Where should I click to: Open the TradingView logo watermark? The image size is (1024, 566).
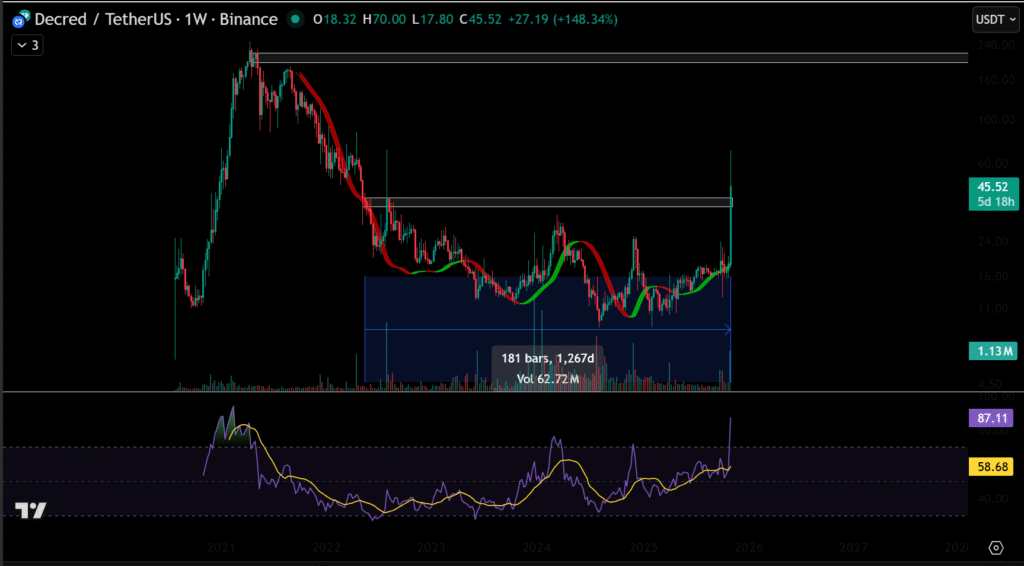(30, 511)
